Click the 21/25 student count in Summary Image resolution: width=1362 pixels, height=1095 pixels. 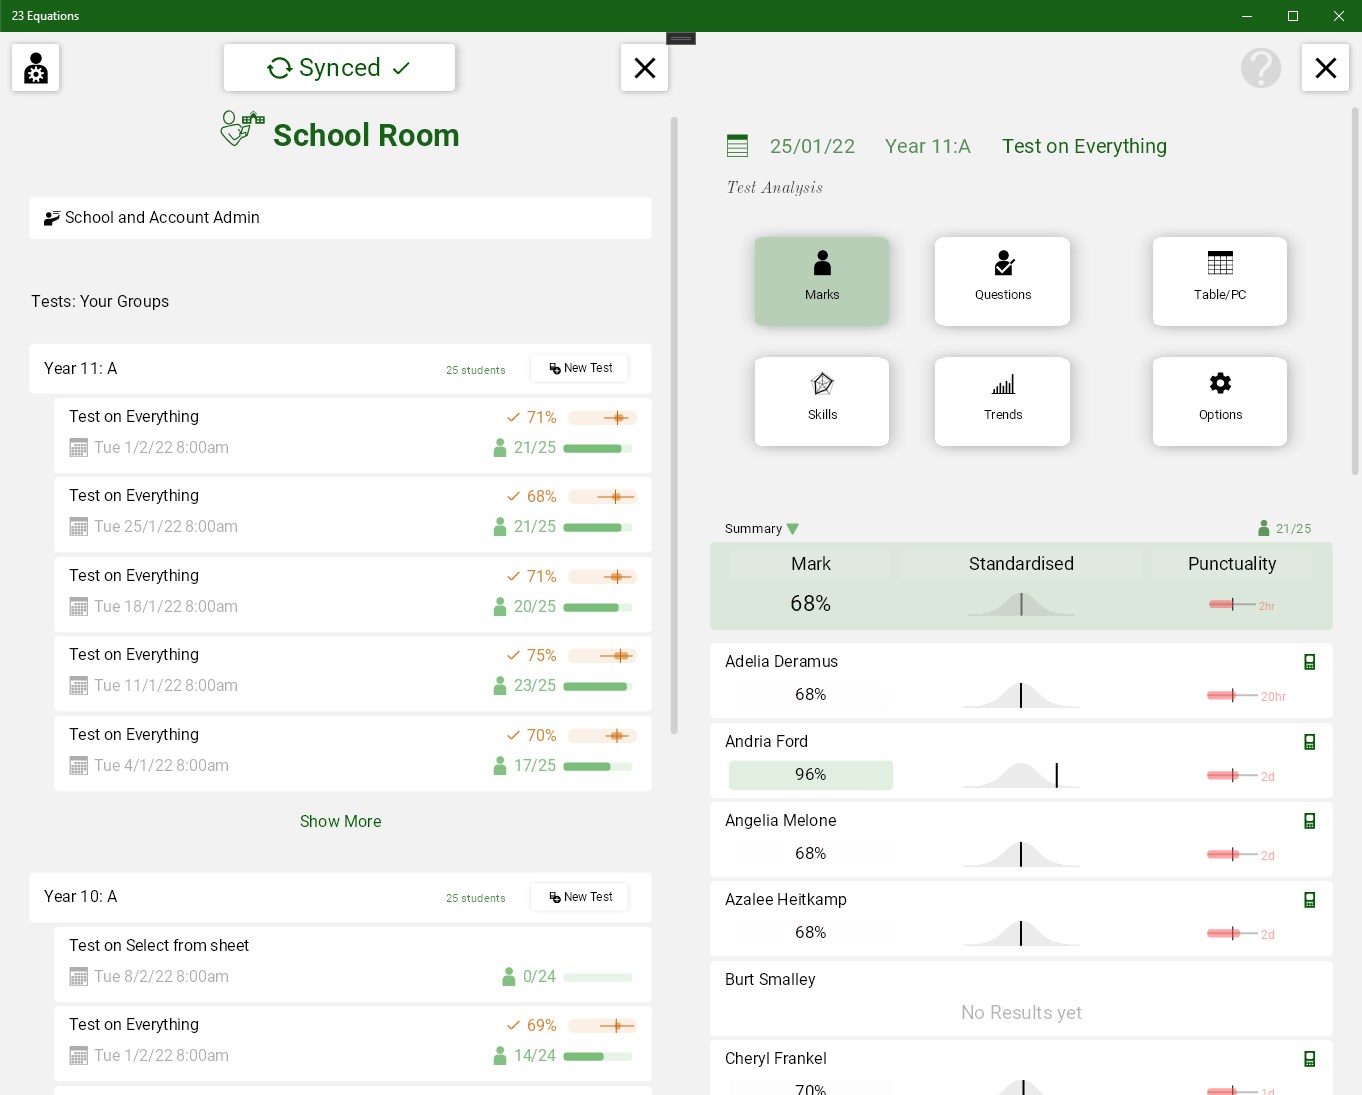tap(1285, 529)
